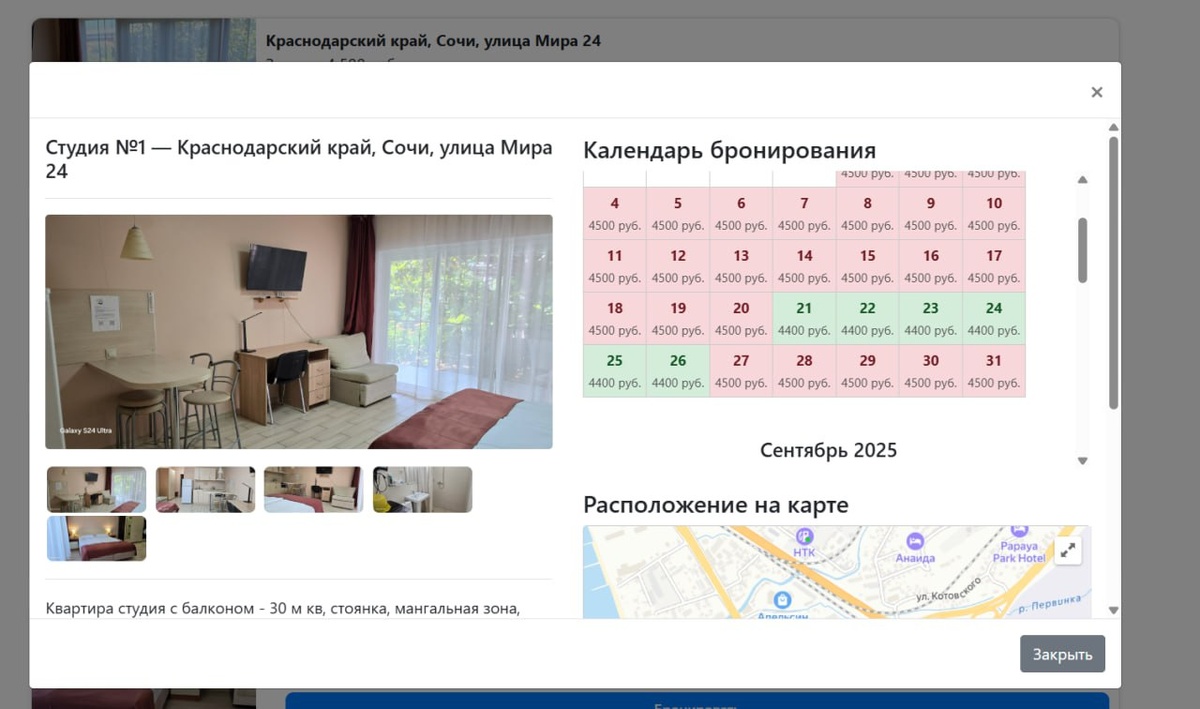Click booked date 31 in the calendar
The height and width of the screenshot is (709, 1200).
pyautogui.click(x=994, y=371)
